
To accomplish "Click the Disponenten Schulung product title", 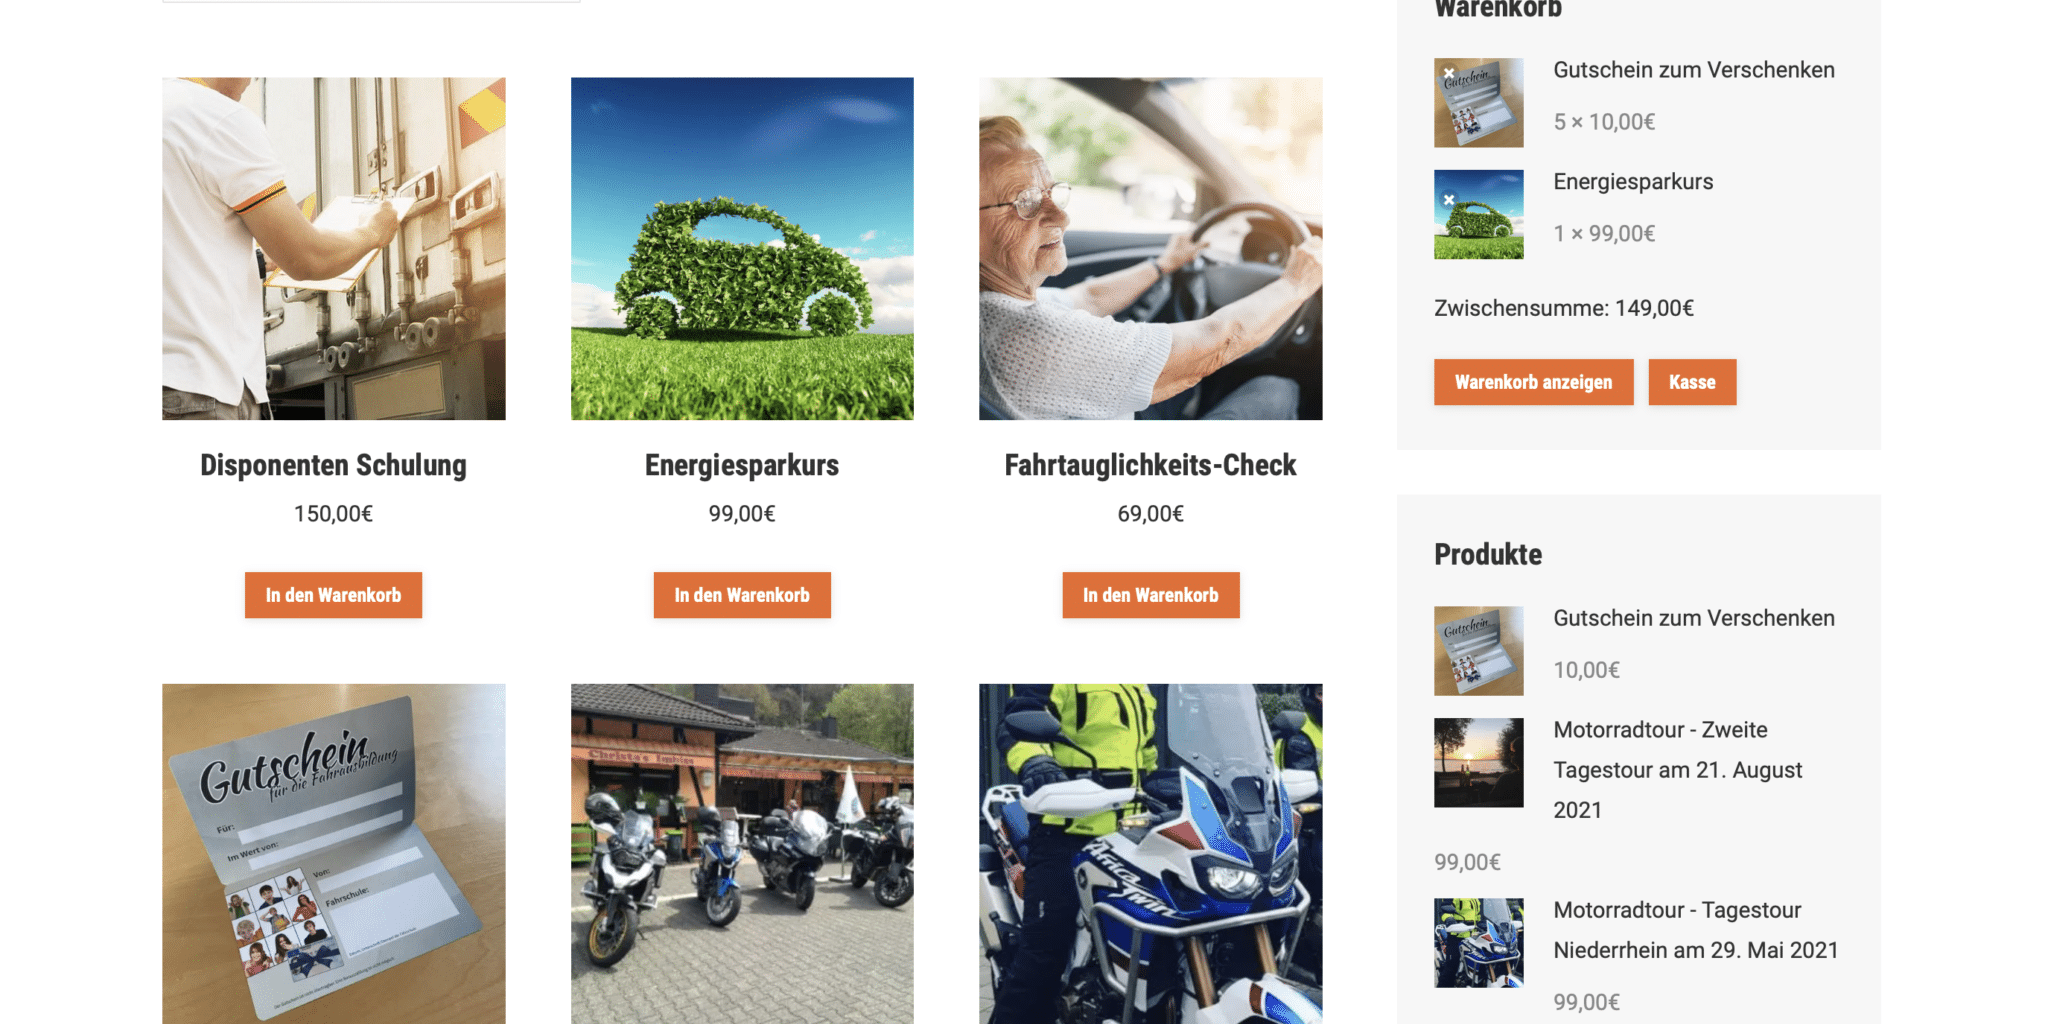I will point(333,465).
